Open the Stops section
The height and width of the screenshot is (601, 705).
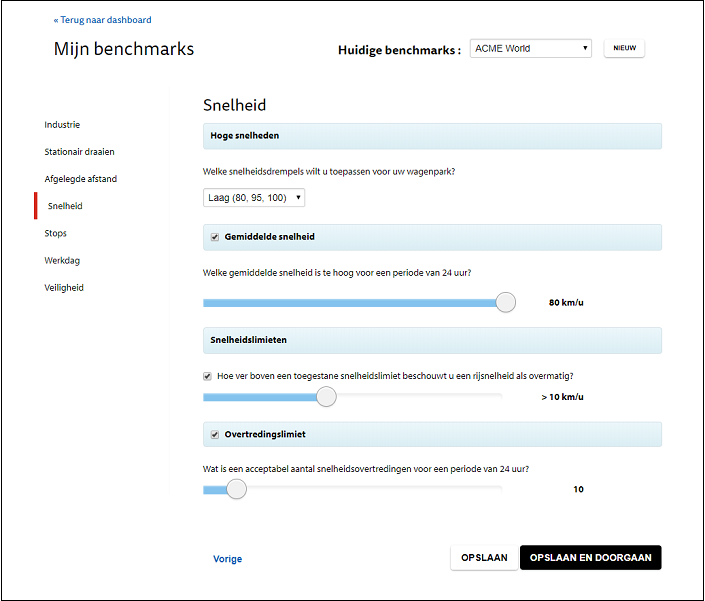pyautogui.click(x=55, y=233)
